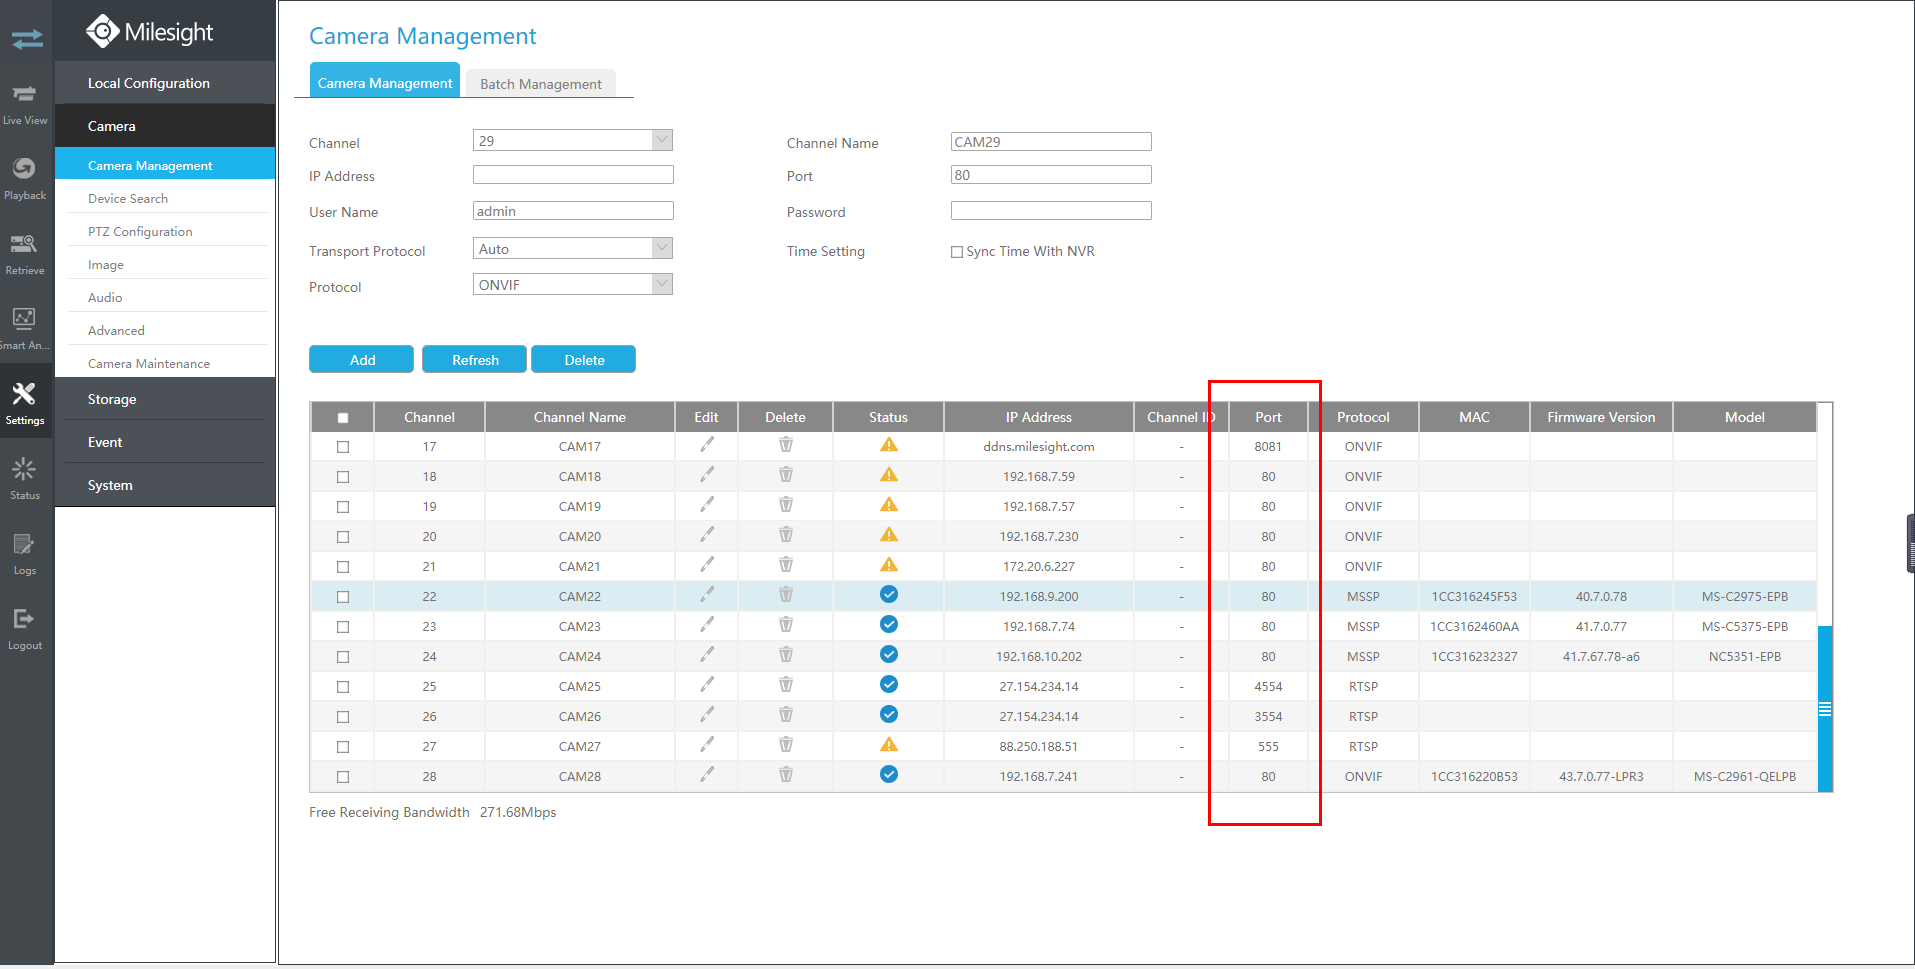
Task: Click the edit pencil for CAM22
Action: click(x=707, y=595)
